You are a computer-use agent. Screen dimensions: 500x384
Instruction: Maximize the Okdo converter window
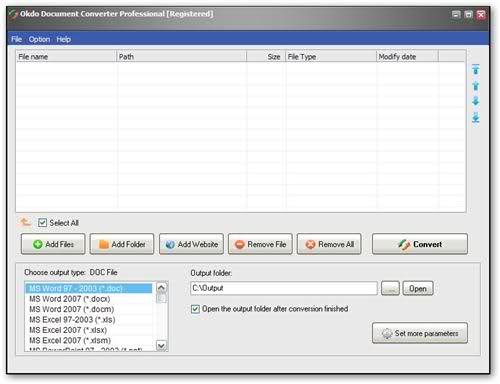pos(468,14)
